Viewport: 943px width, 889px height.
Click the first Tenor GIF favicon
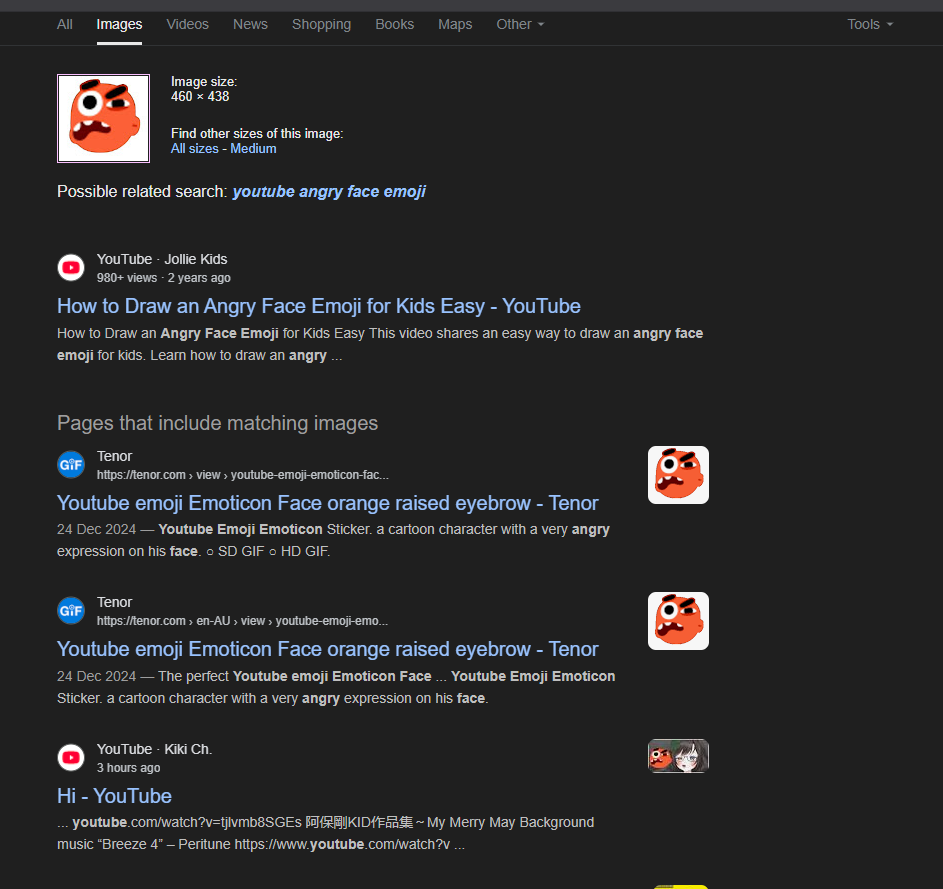click(71, 464)
